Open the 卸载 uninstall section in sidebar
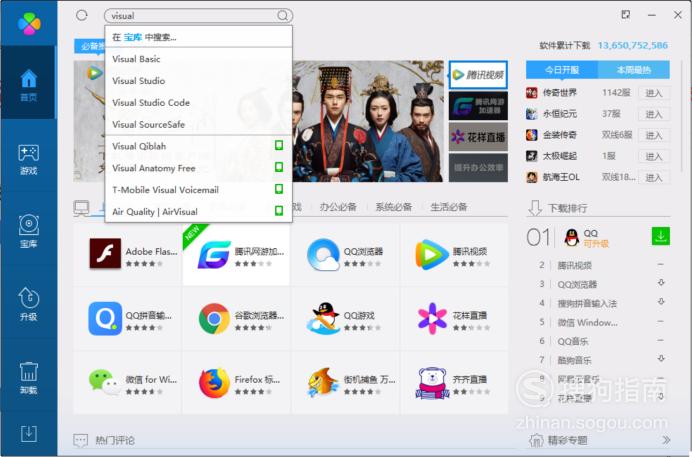The height and width of the screenshot is (457, 692). click(x=29, y=378)
